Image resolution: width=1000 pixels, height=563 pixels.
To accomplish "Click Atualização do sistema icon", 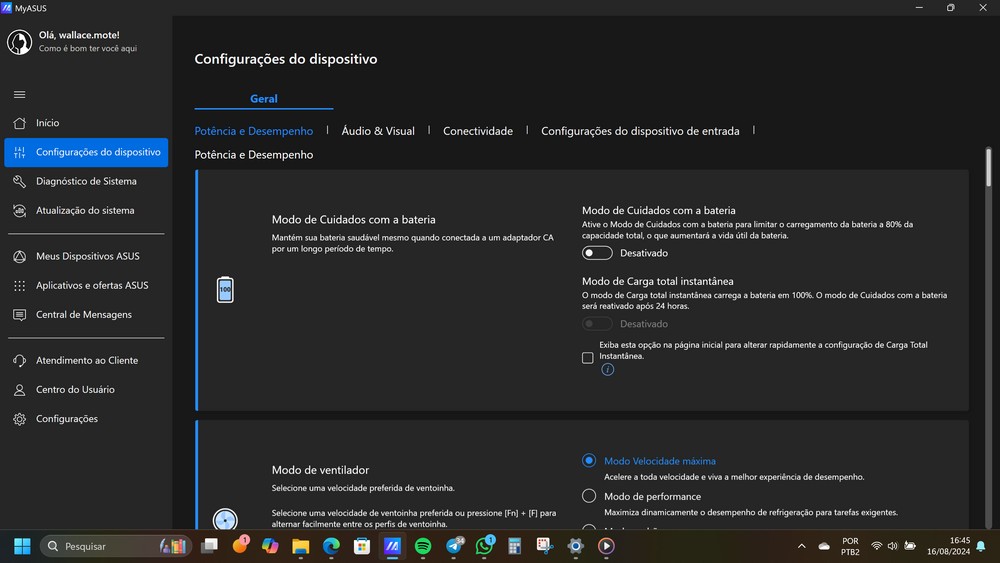I will (x=19, y=211).
